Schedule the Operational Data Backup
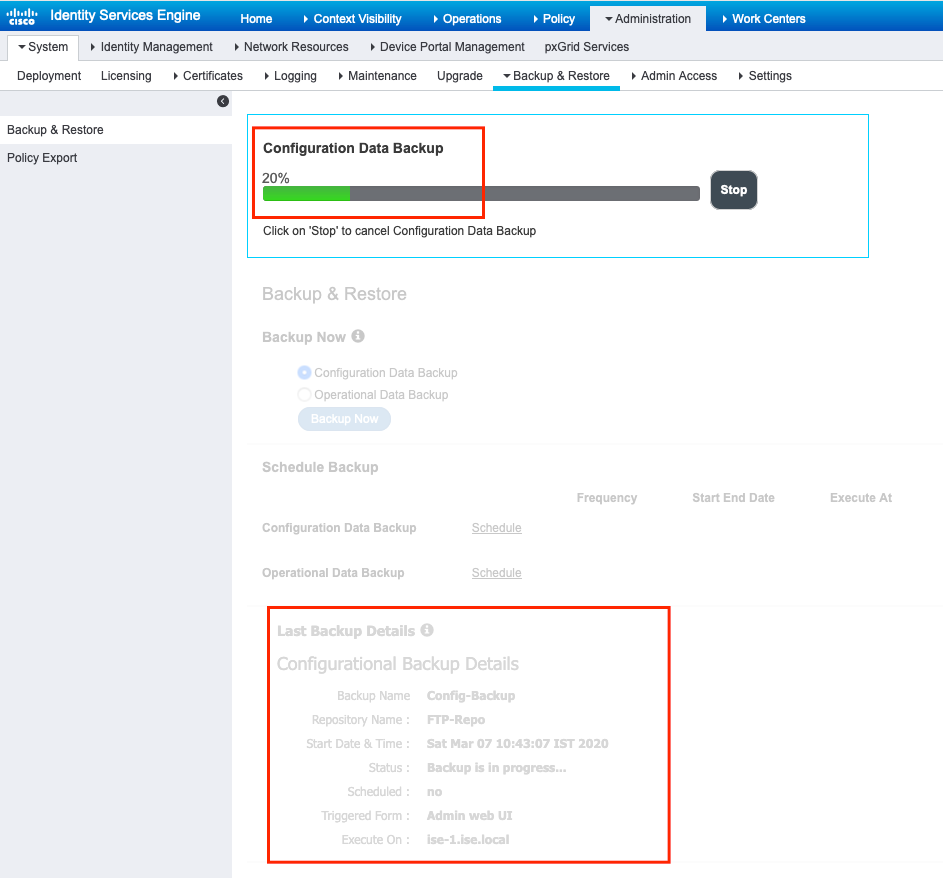Image resolution: width=943 pixels, height=878 pixels. click(x=496, y=573)
